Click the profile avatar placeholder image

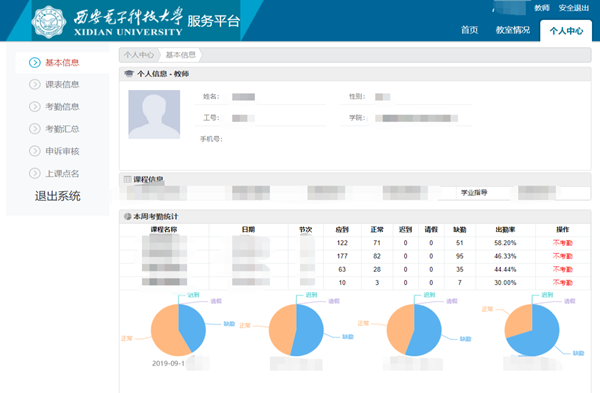click(x=154, y=114)
